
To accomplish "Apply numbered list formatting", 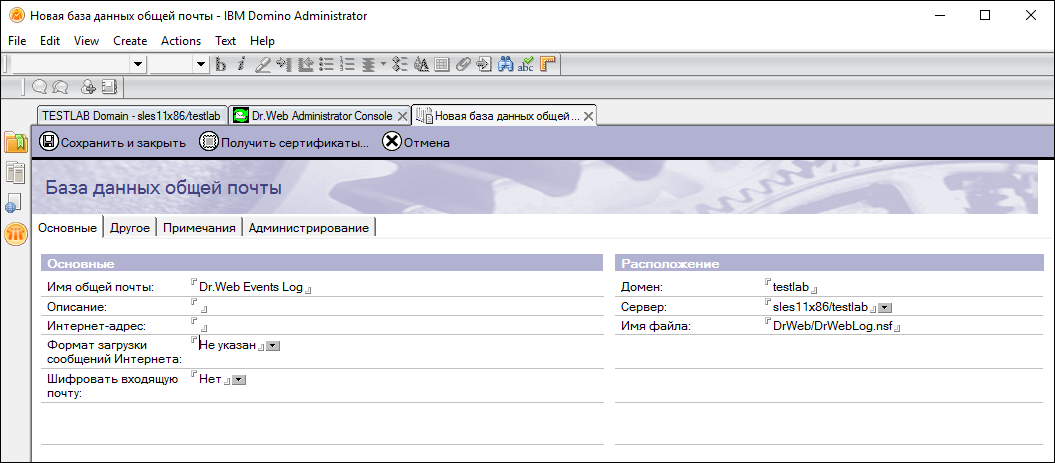I will point(347,64).
